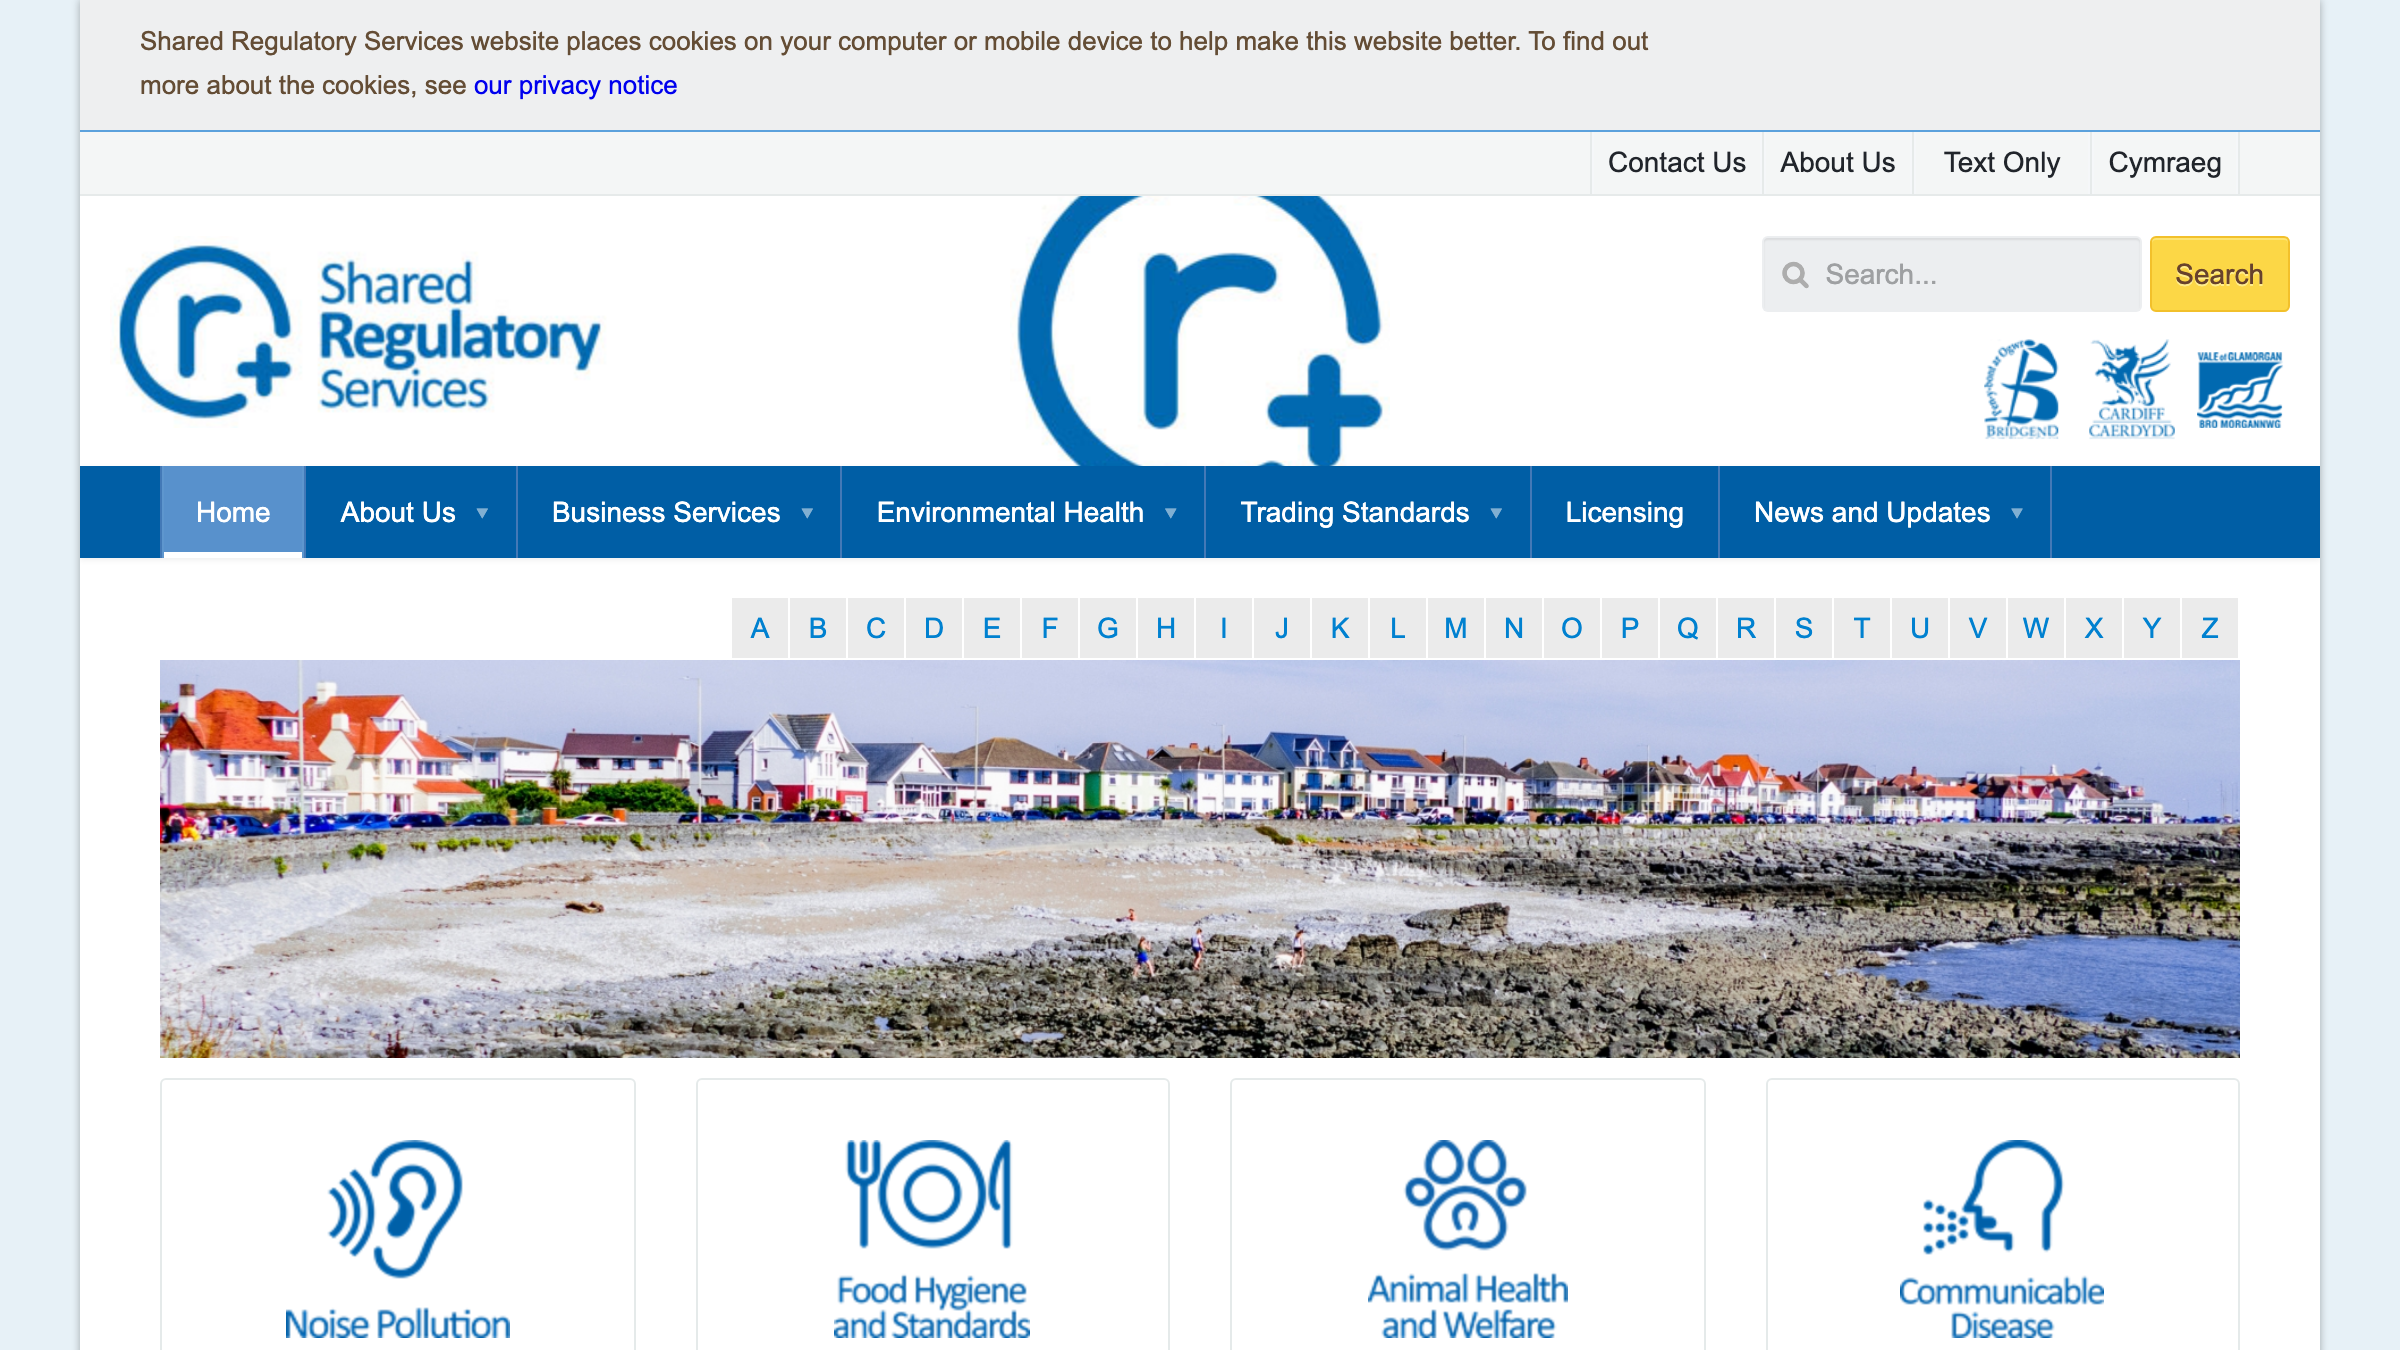
Task: Click the Shared Regulatory Services logo
Action: click(x=360, y=330)
